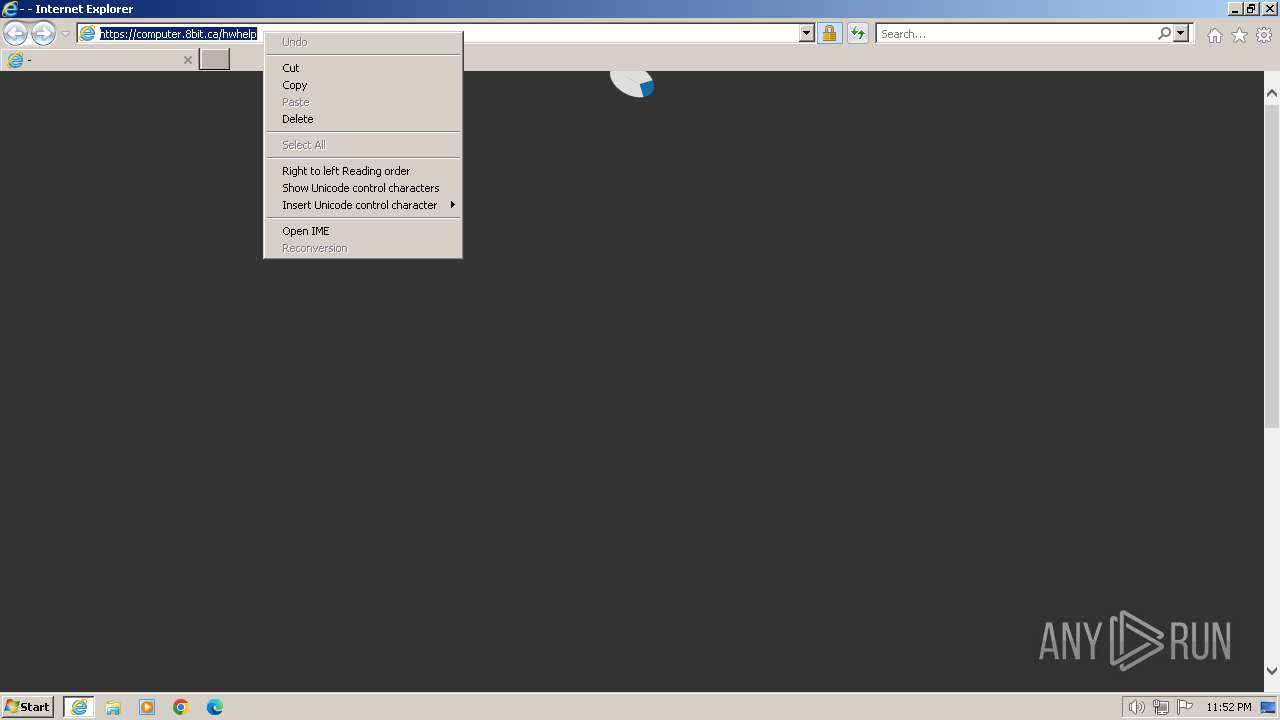Open the recent pages dropdown arrow

click(65, 34)
